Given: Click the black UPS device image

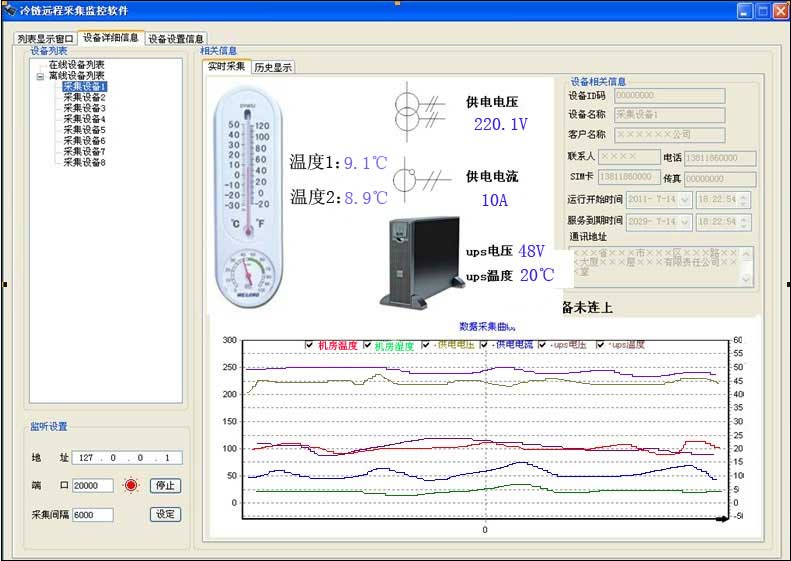Looking at the screenshot, I should pos(422,262).
